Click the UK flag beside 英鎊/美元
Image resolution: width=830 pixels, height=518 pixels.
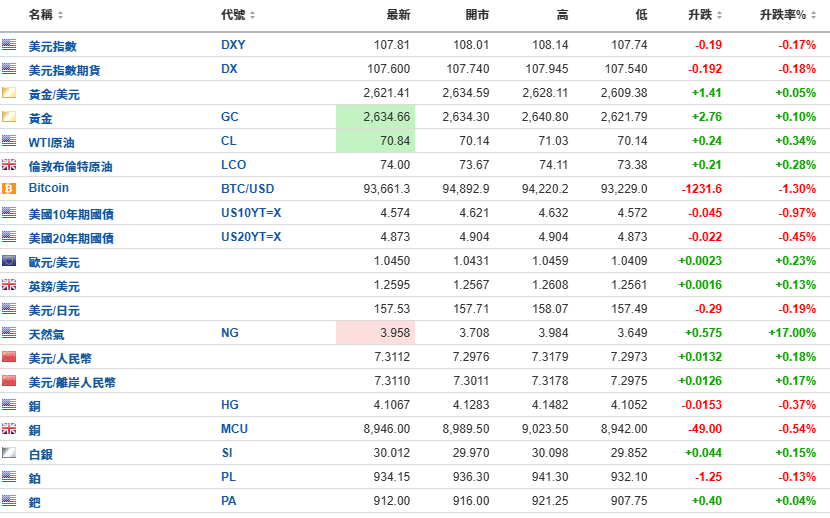point(9,285)
